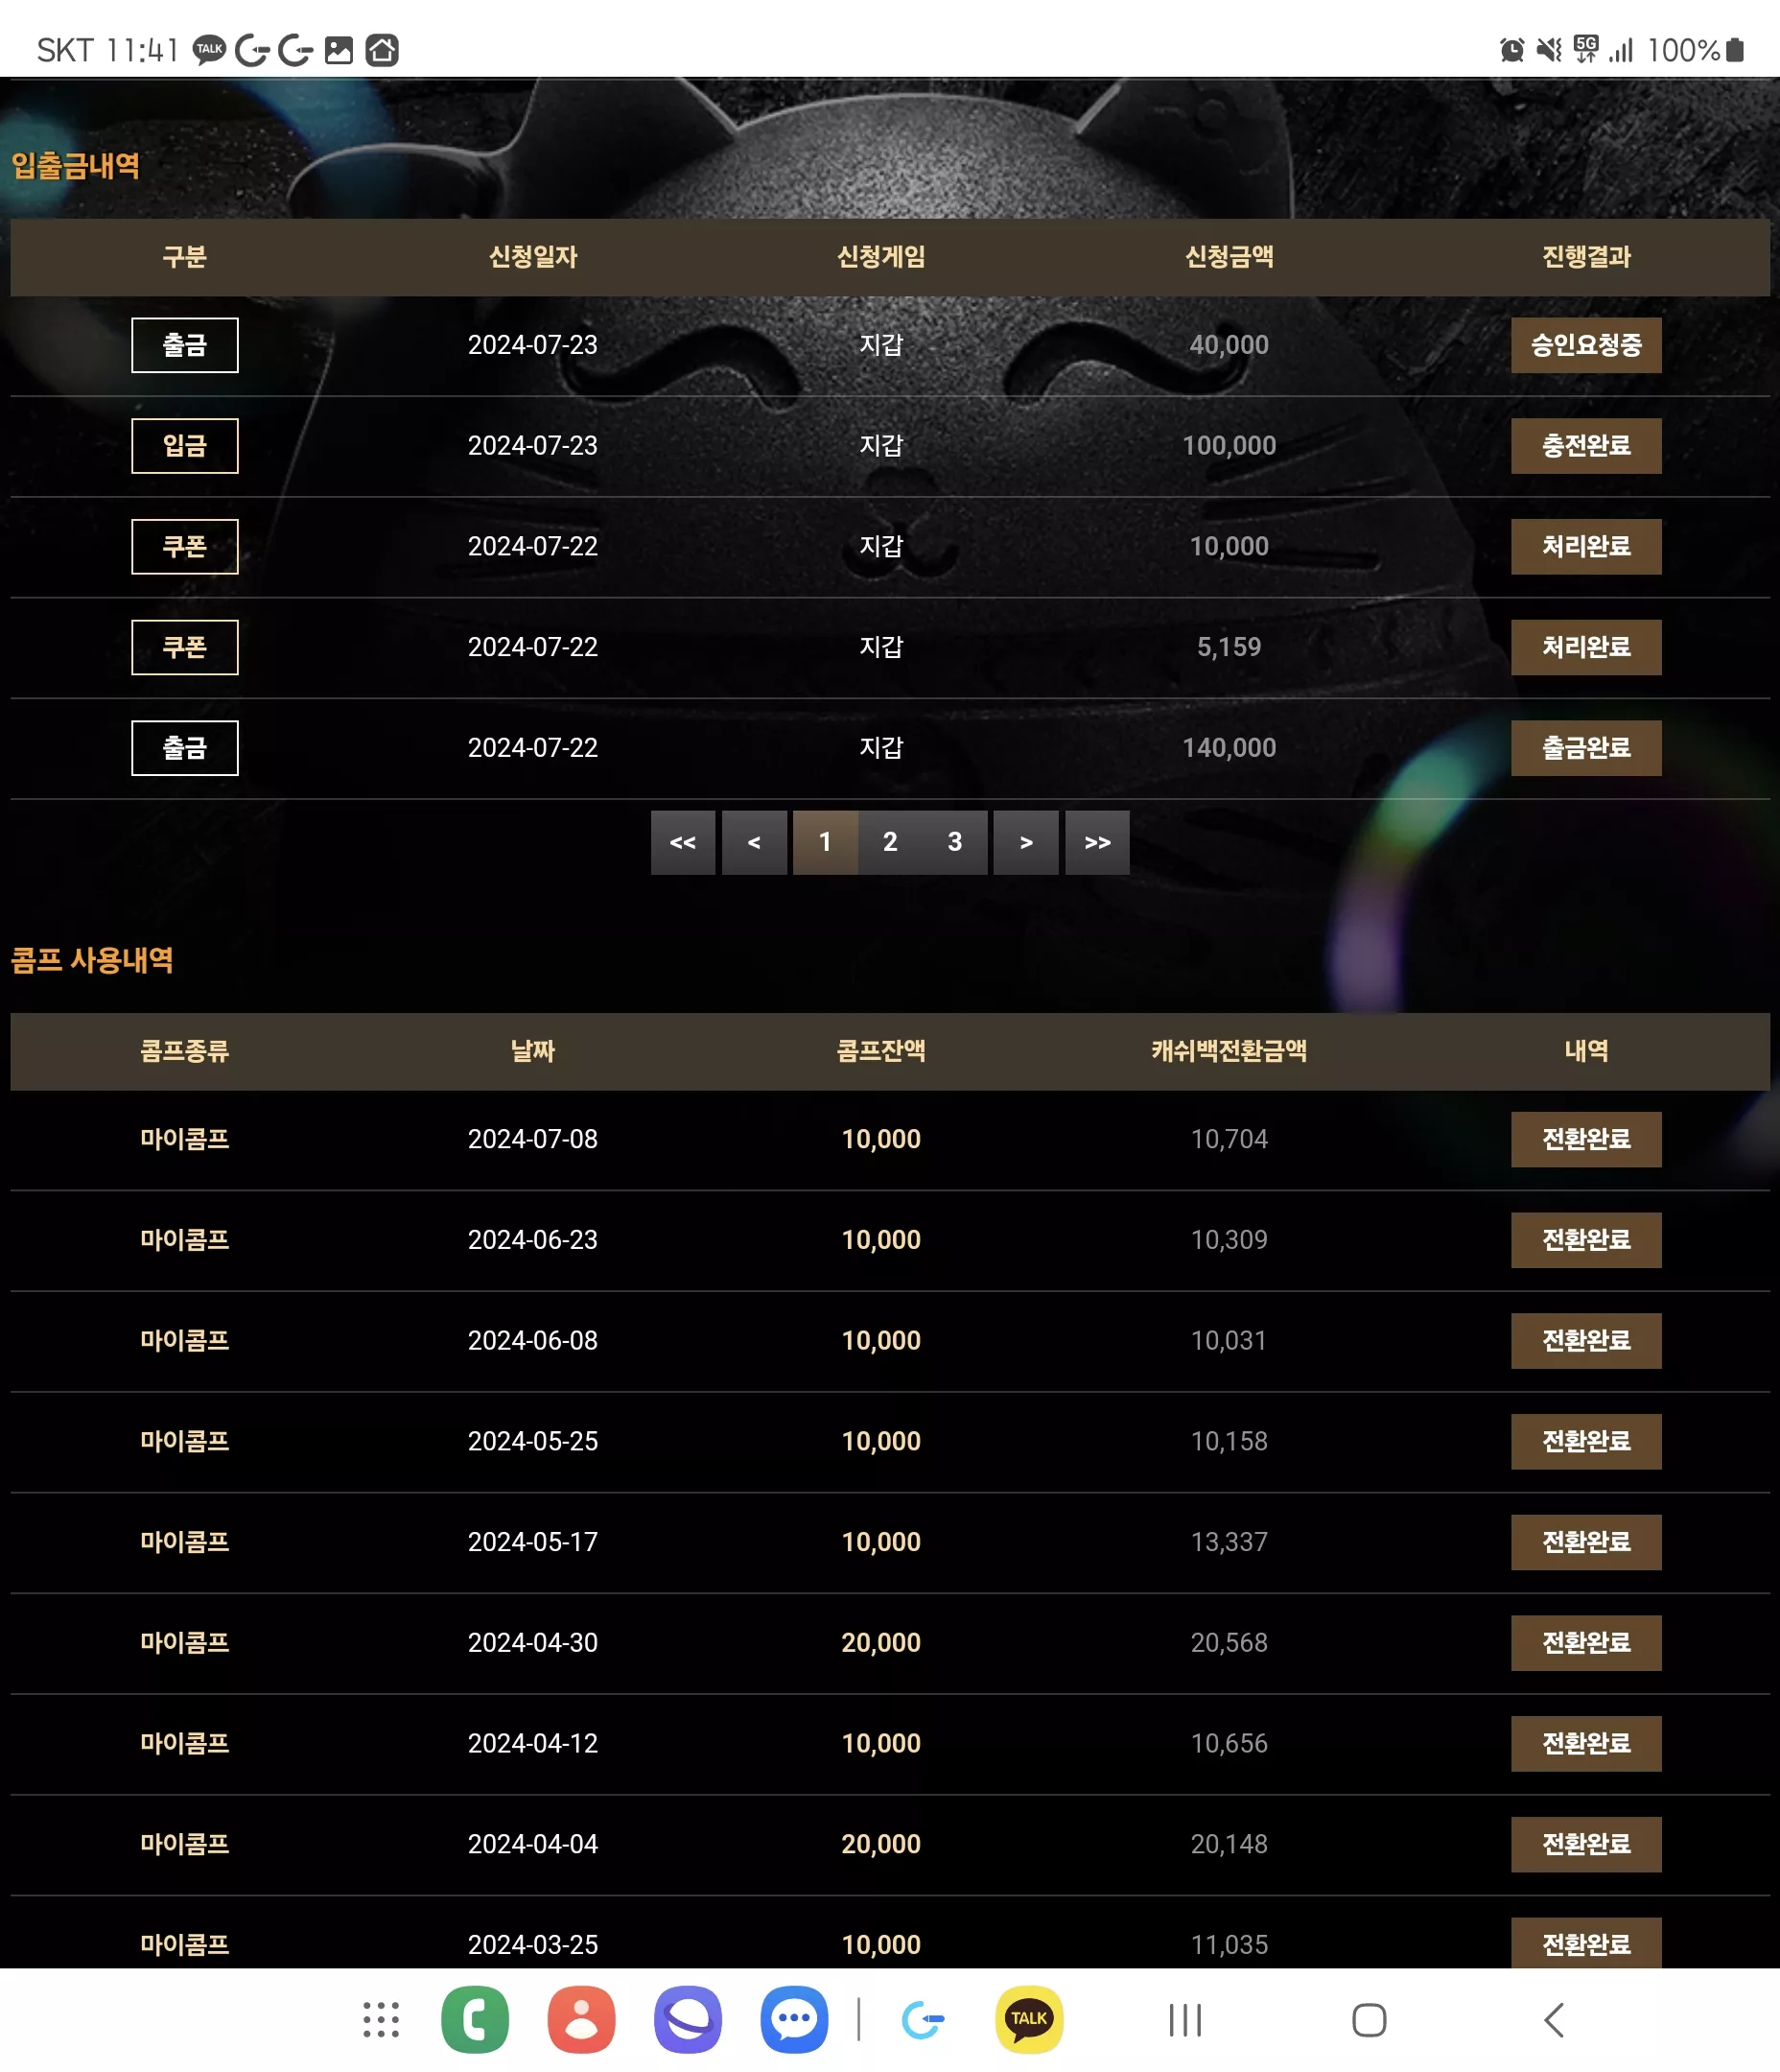Open the app drawer grid icon
Image resolution: width=1780 pixels, height=2072 pixels.
coord(381,2019)
